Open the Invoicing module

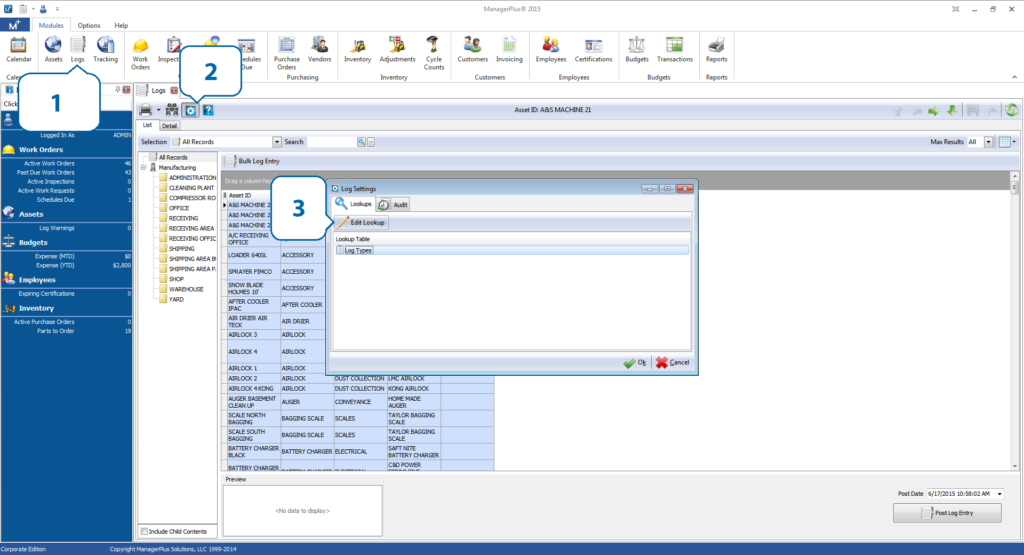point(509,50)
